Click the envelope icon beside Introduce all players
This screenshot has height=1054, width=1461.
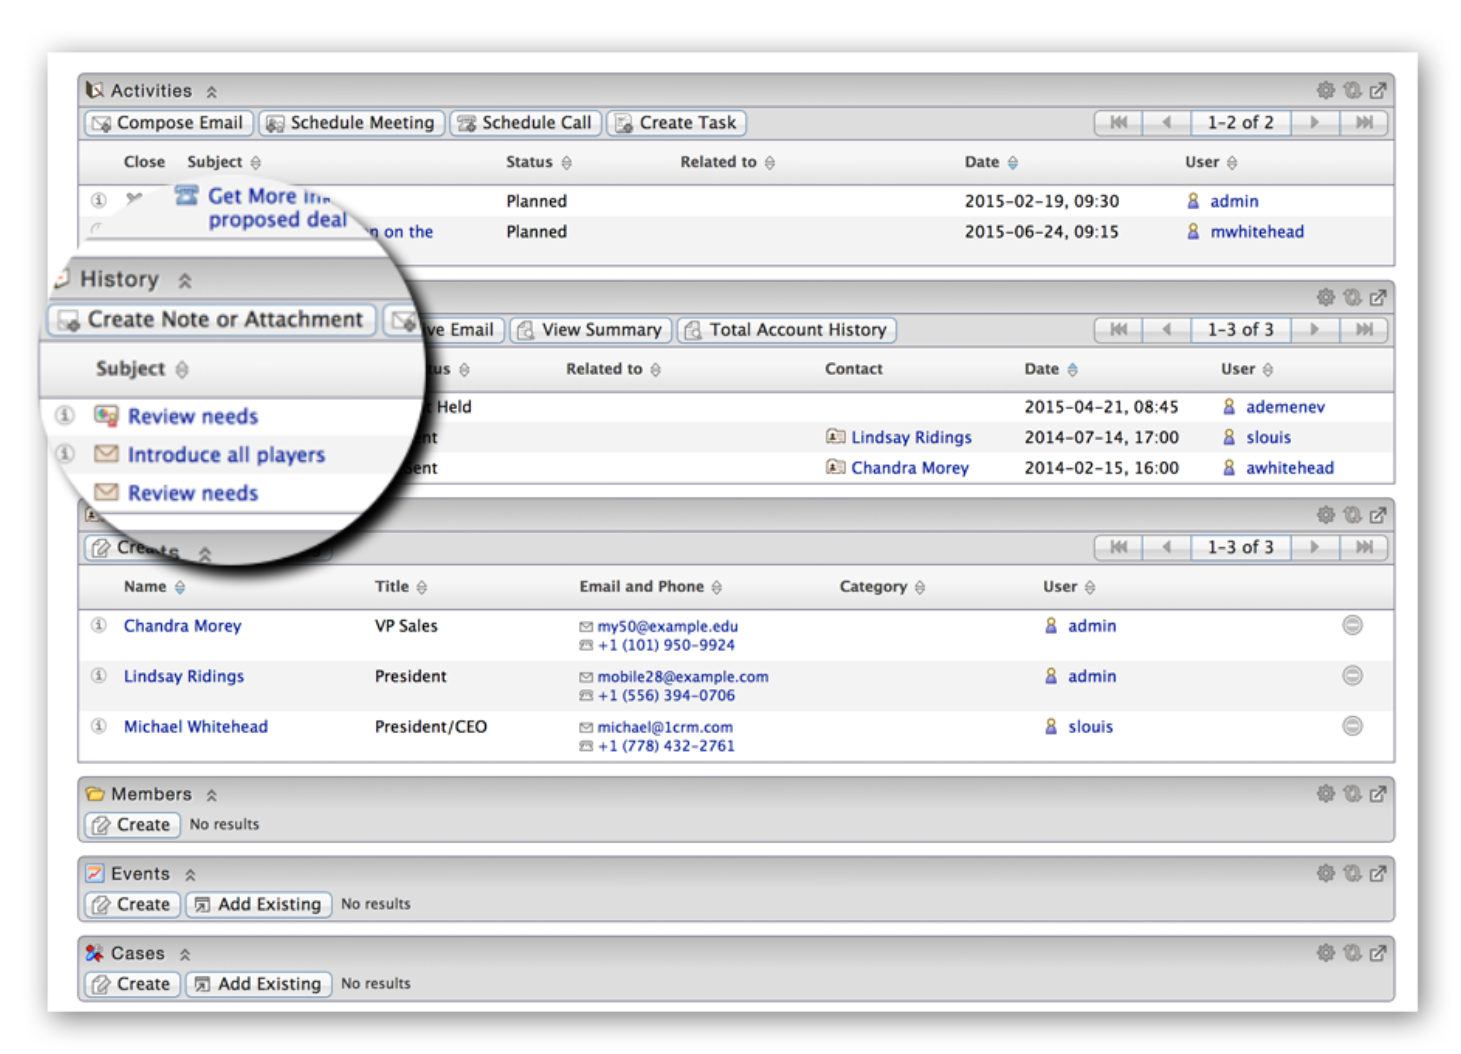pos(106,454)
